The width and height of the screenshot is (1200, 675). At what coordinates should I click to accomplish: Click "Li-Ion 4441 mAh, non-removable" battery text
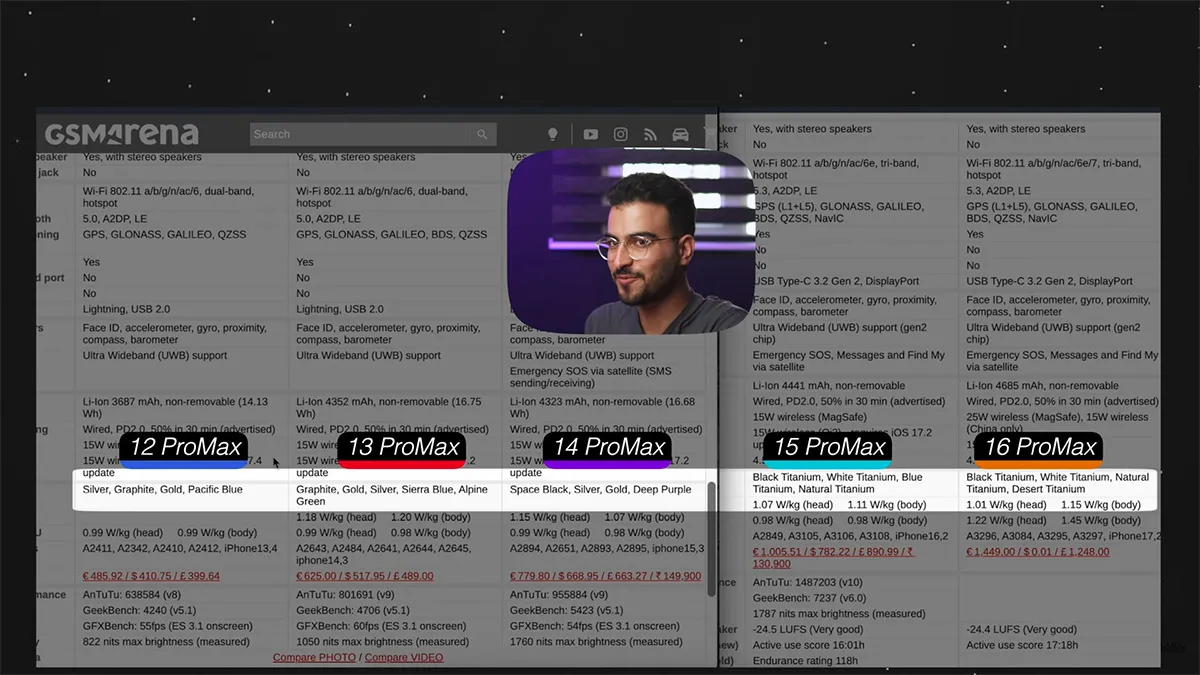click(829, 386)
